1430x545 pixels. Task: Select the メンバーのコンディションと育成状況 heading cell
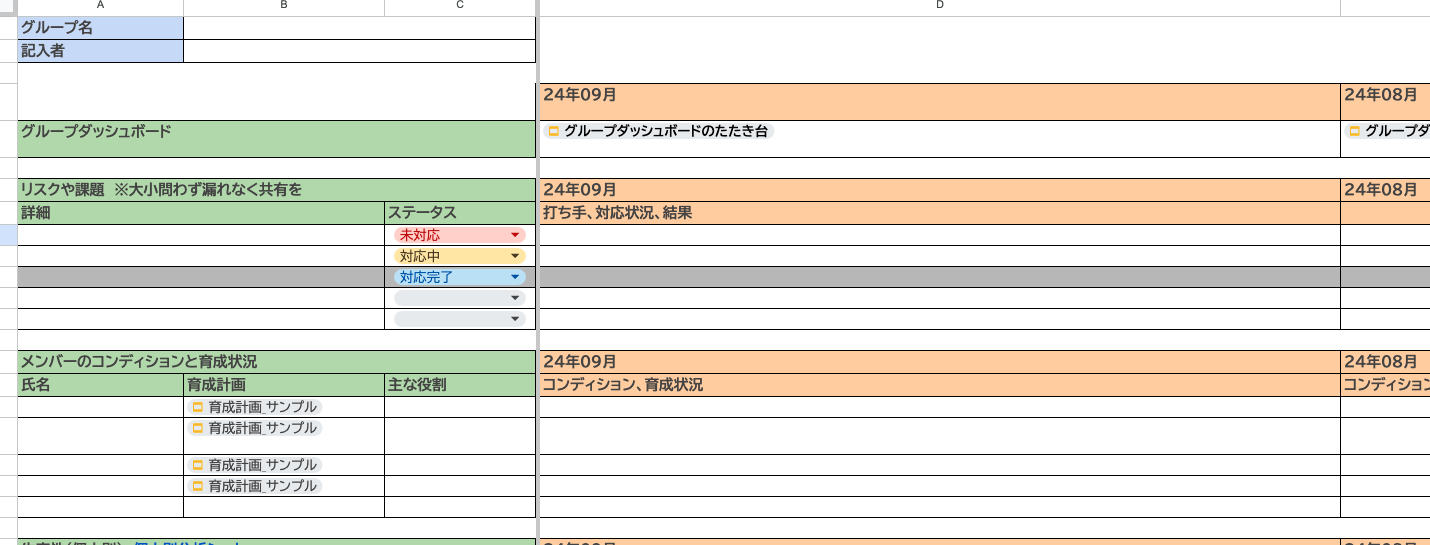277,362
